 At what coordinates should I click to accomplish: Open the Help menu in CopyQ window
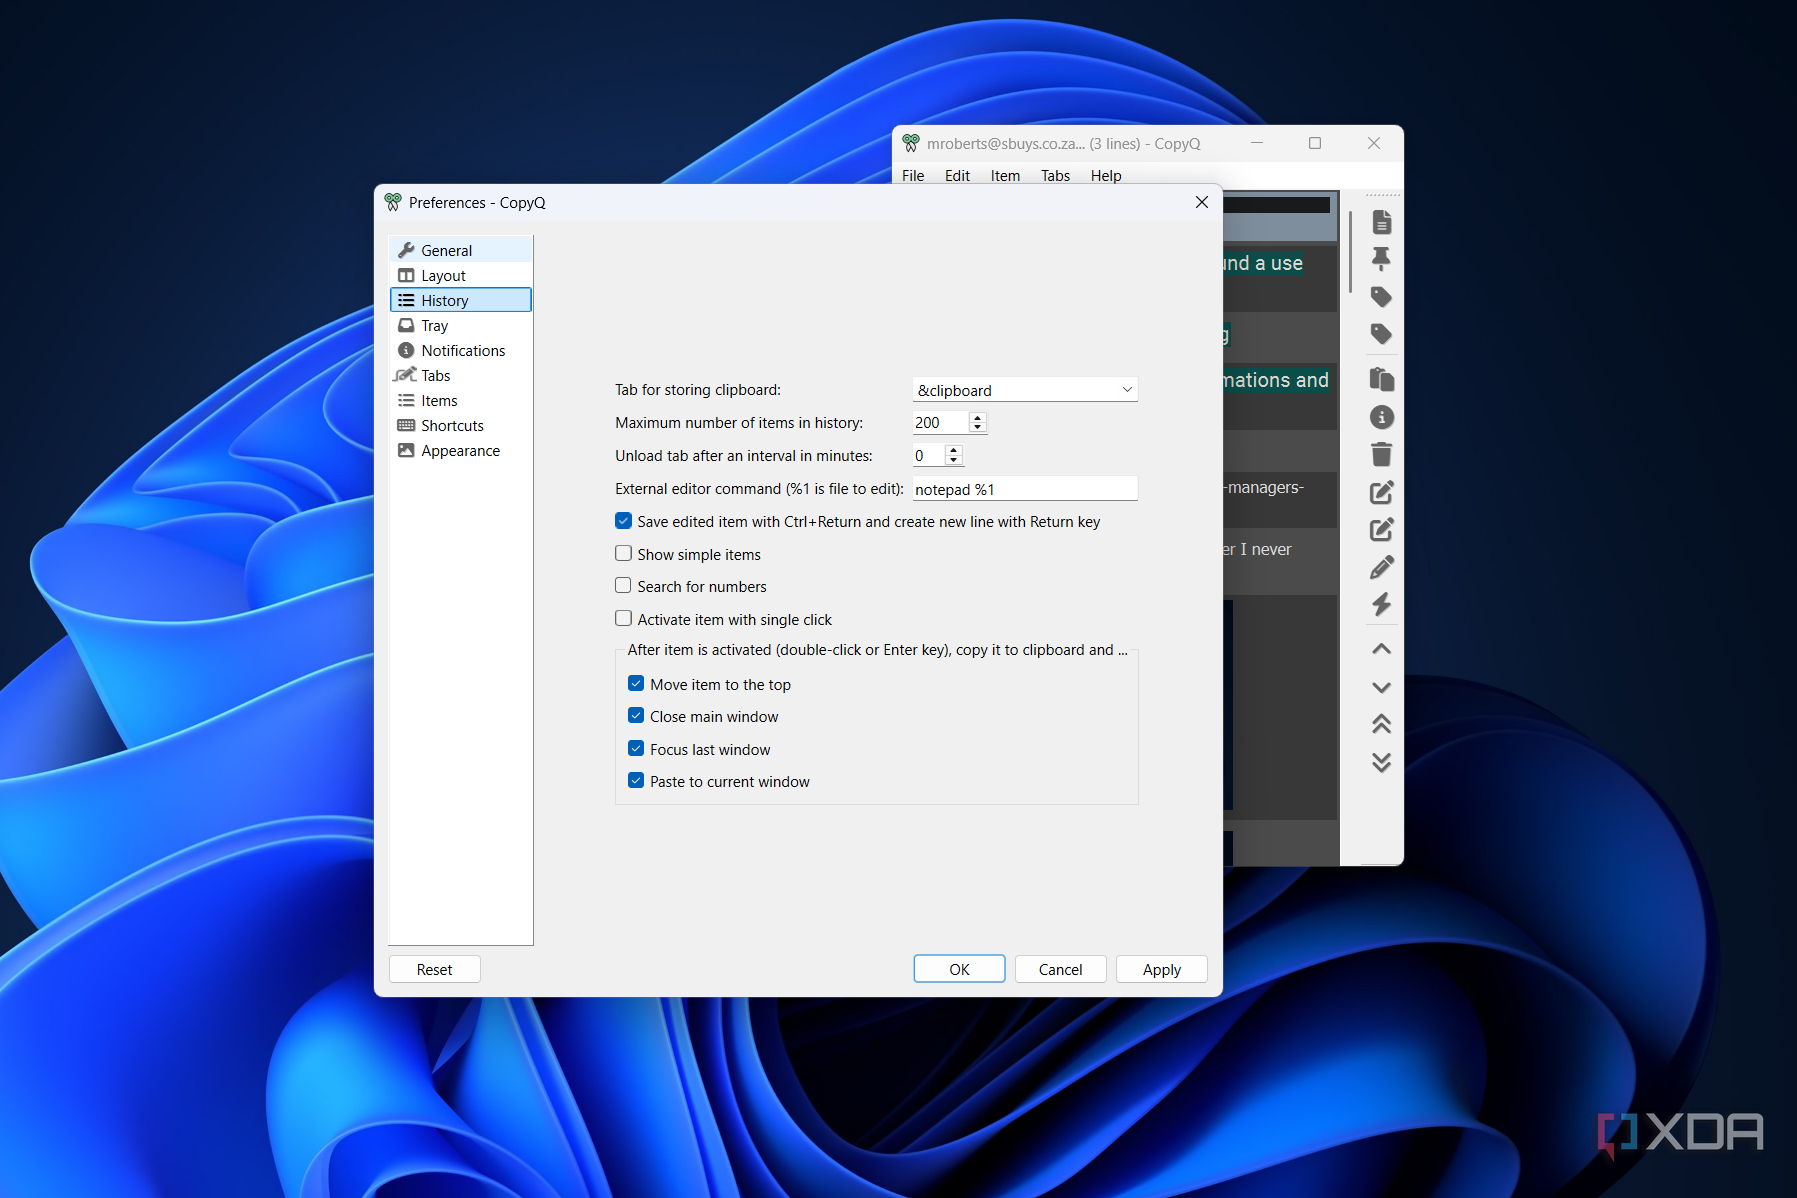click(x=1106, y=175)
